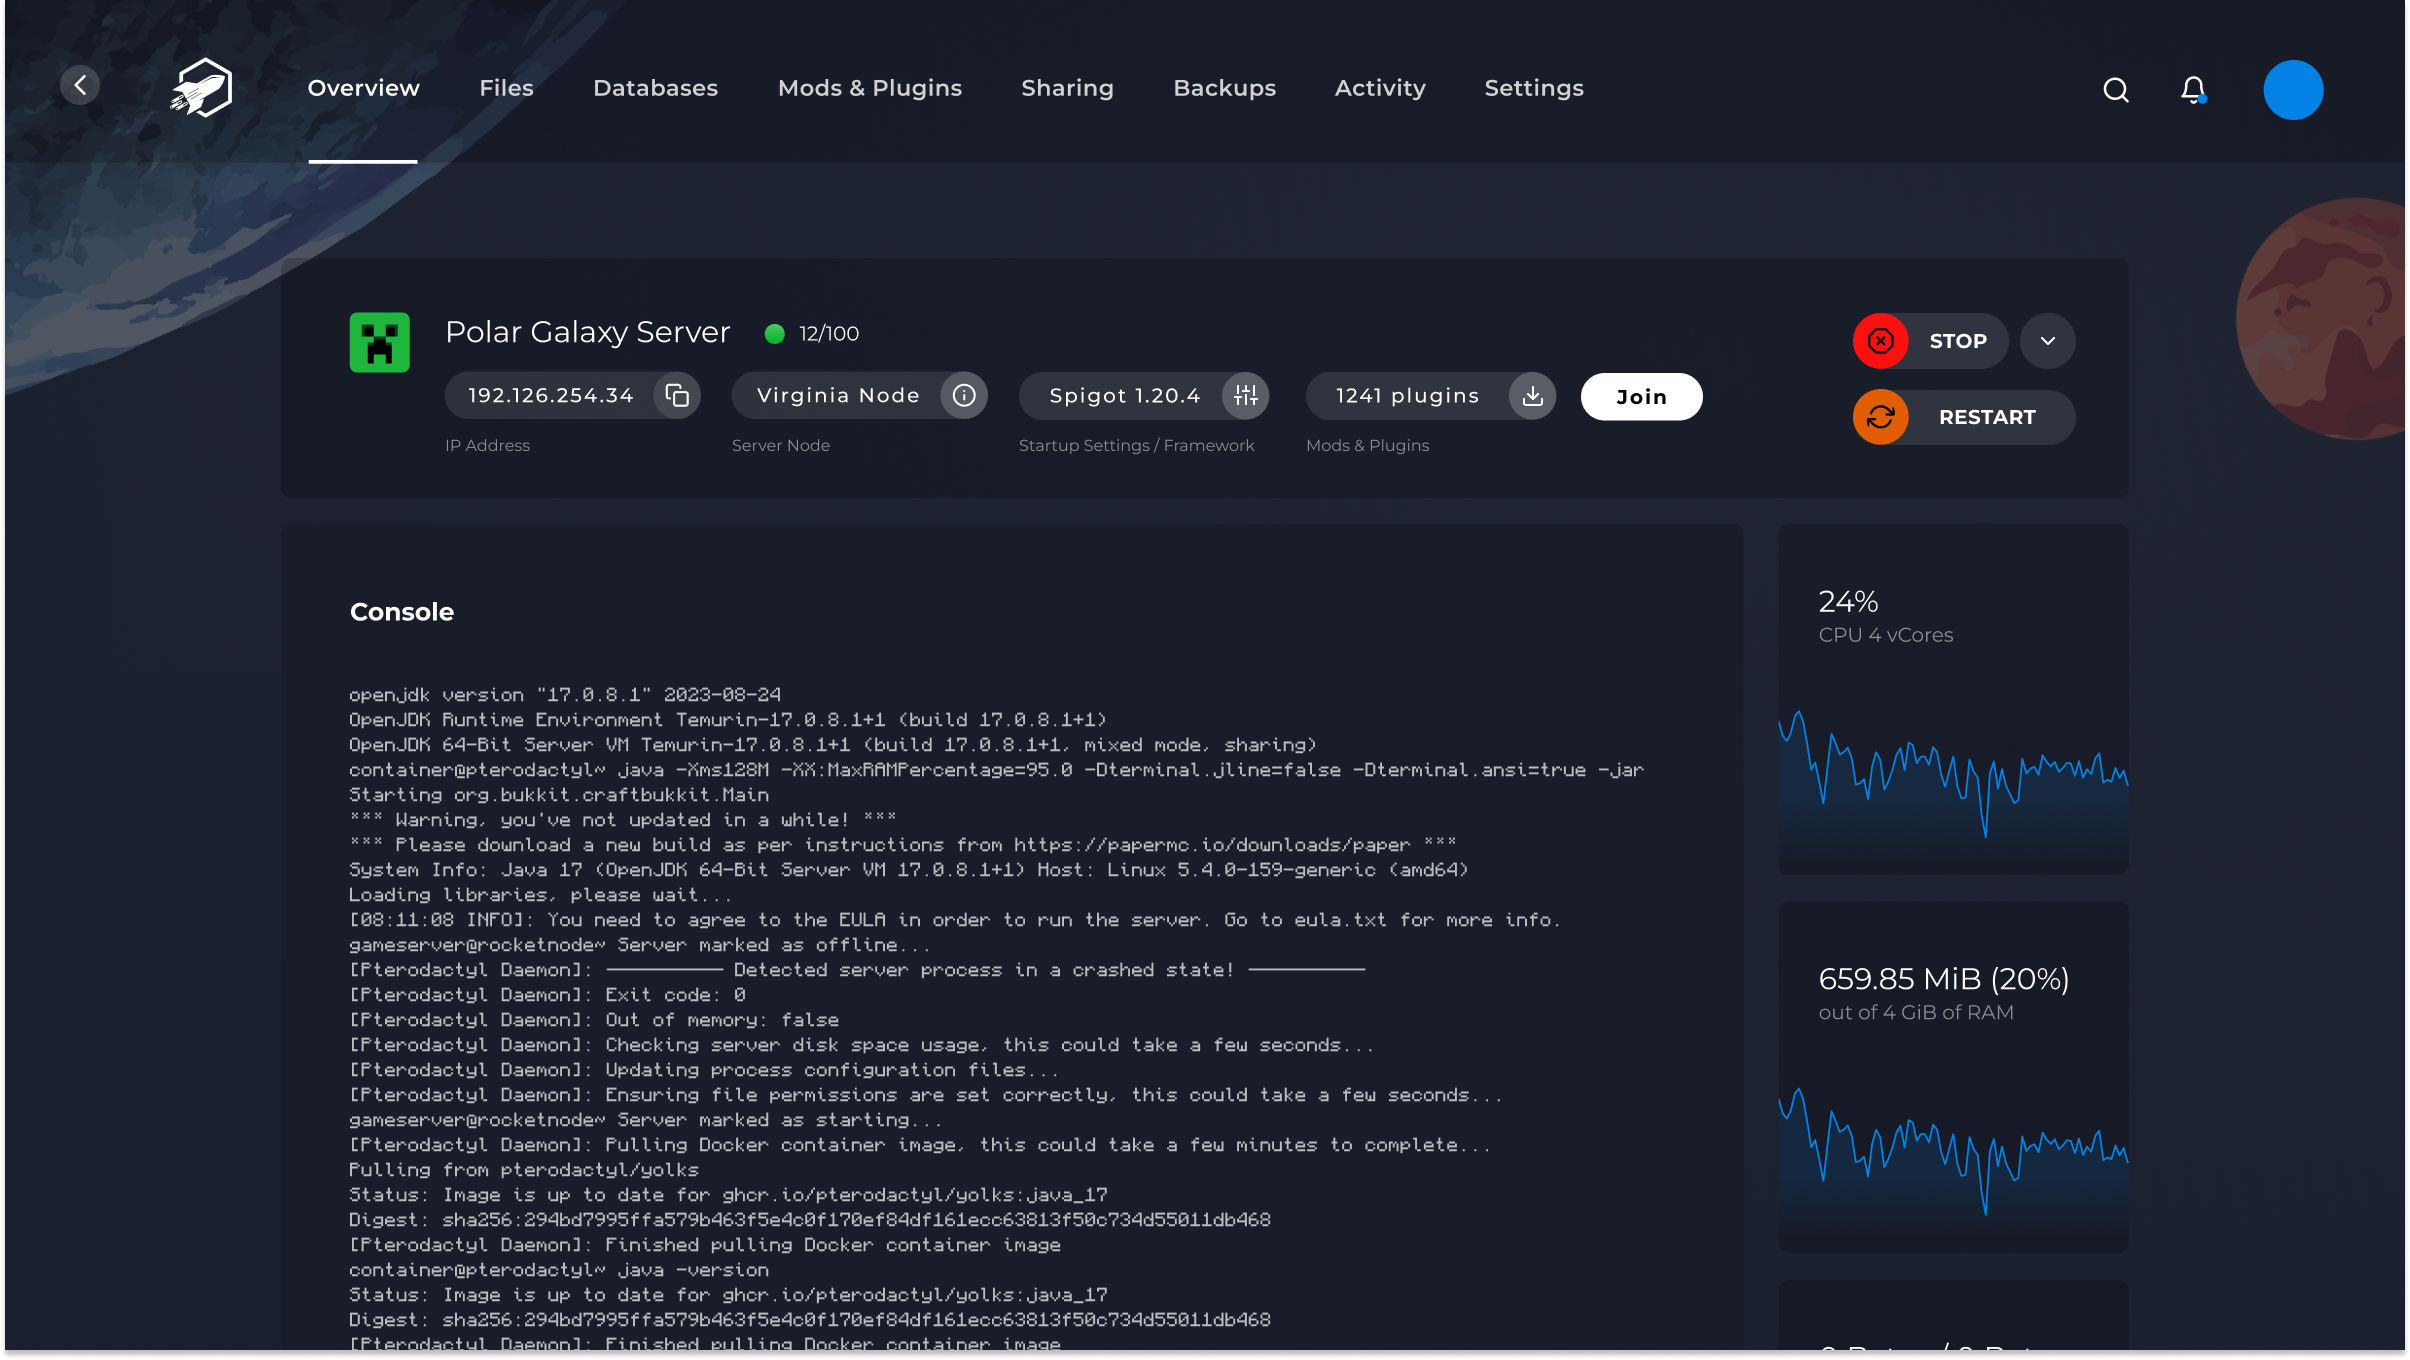Copy the server IP address

pyautogui.click(x=678, y=395)
